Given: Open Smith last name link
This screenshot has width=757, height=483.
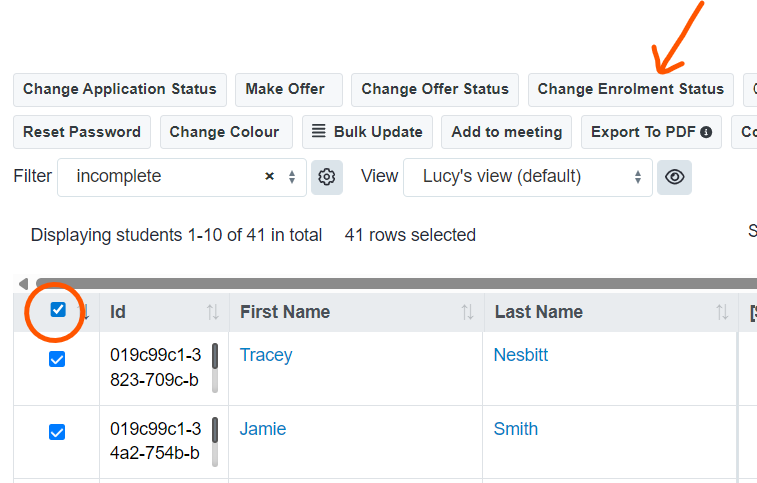Looking at the screenshot, I should (x=516, y=429).
